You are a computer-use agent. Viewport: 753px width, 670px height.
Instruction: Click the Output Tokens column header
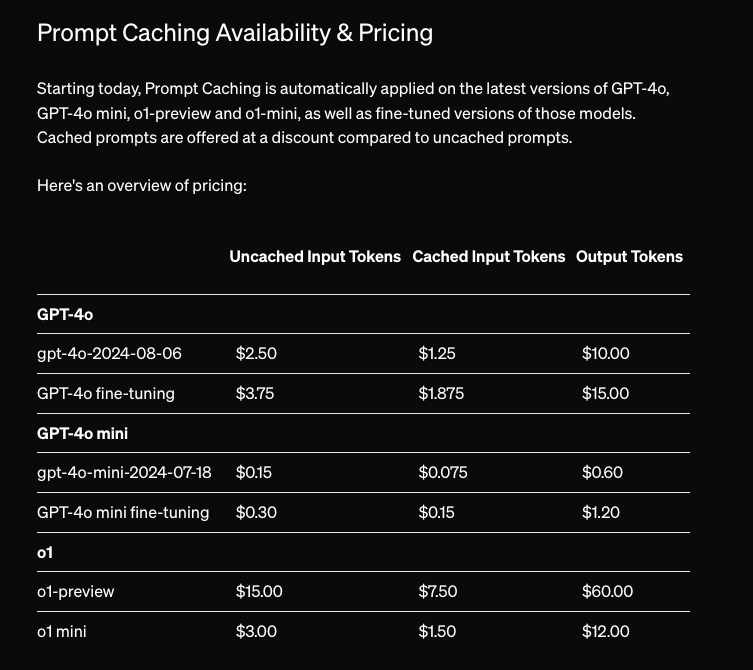pyautogui.click(x=629, y=257)
